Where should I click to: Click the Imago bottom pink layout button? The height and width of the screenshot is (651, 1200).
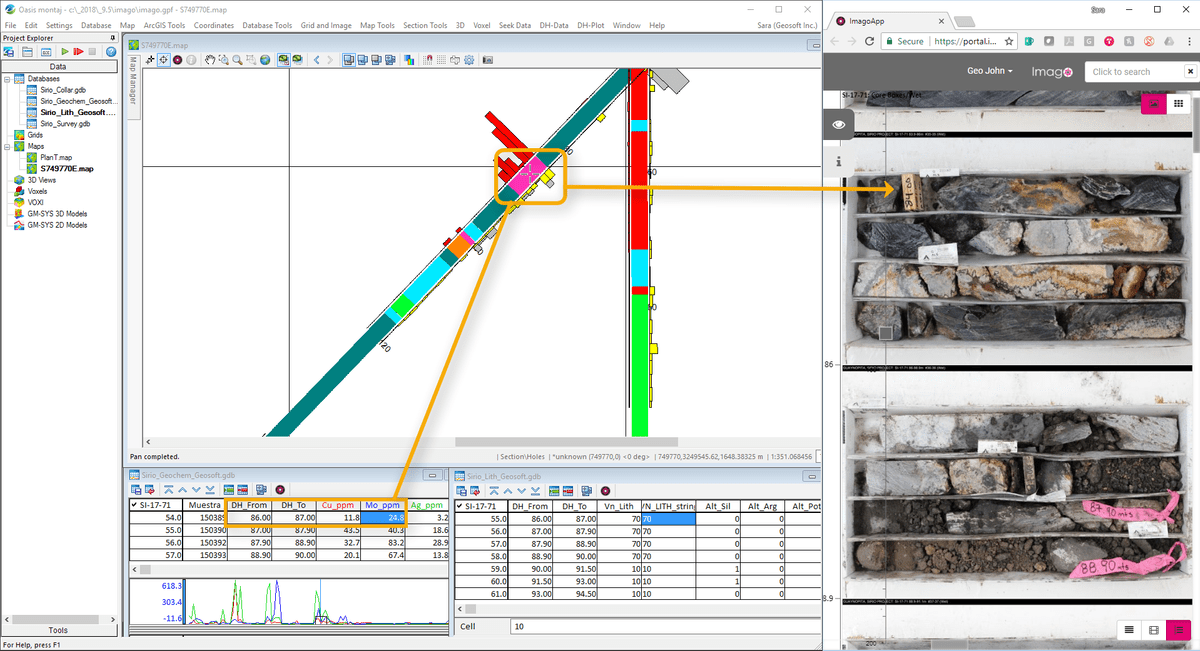[1180, 630]
